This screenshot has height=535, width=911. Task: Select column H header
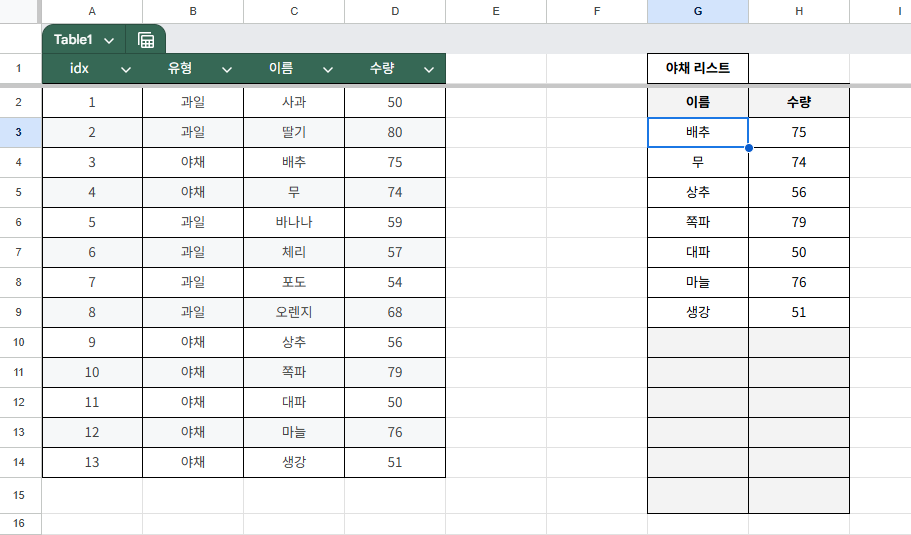pyautogui.click(x=799, y=11)
